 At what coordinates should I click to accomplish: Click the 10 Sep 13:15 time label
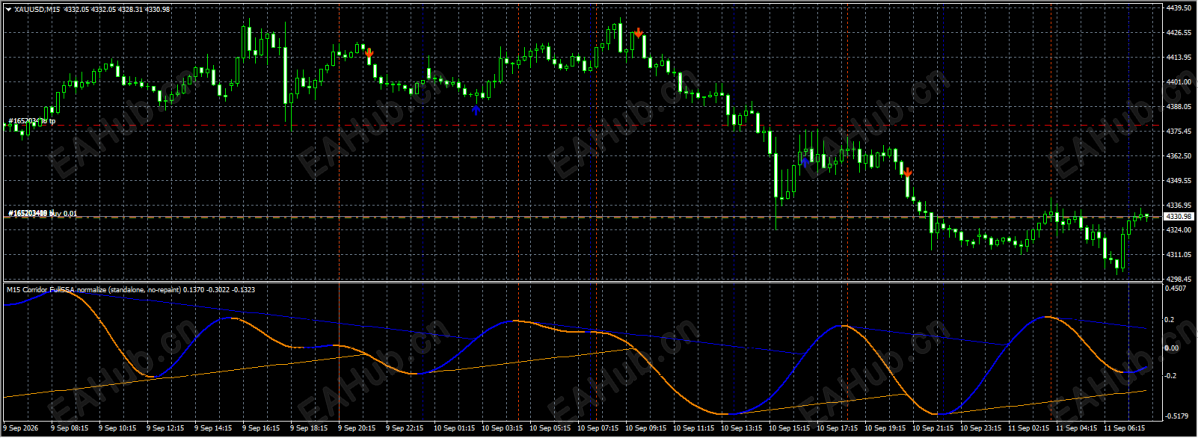point(743,430)
